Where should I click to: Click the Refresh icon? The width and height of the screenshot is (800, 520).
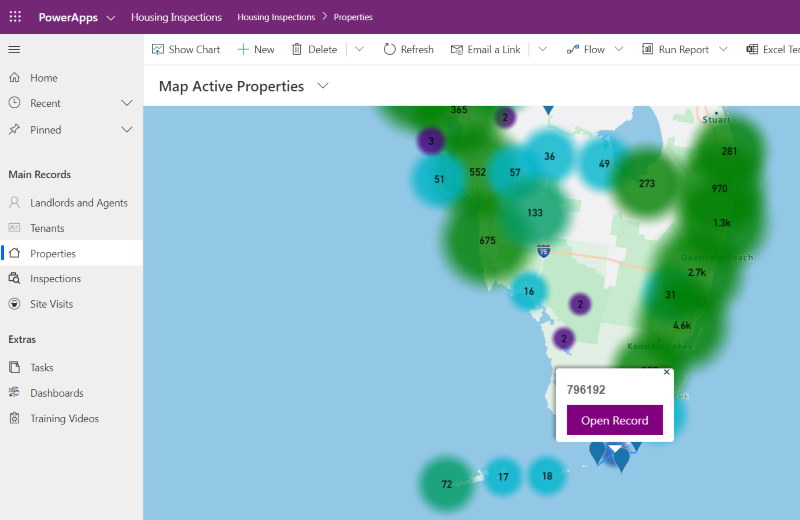(389, 49)
